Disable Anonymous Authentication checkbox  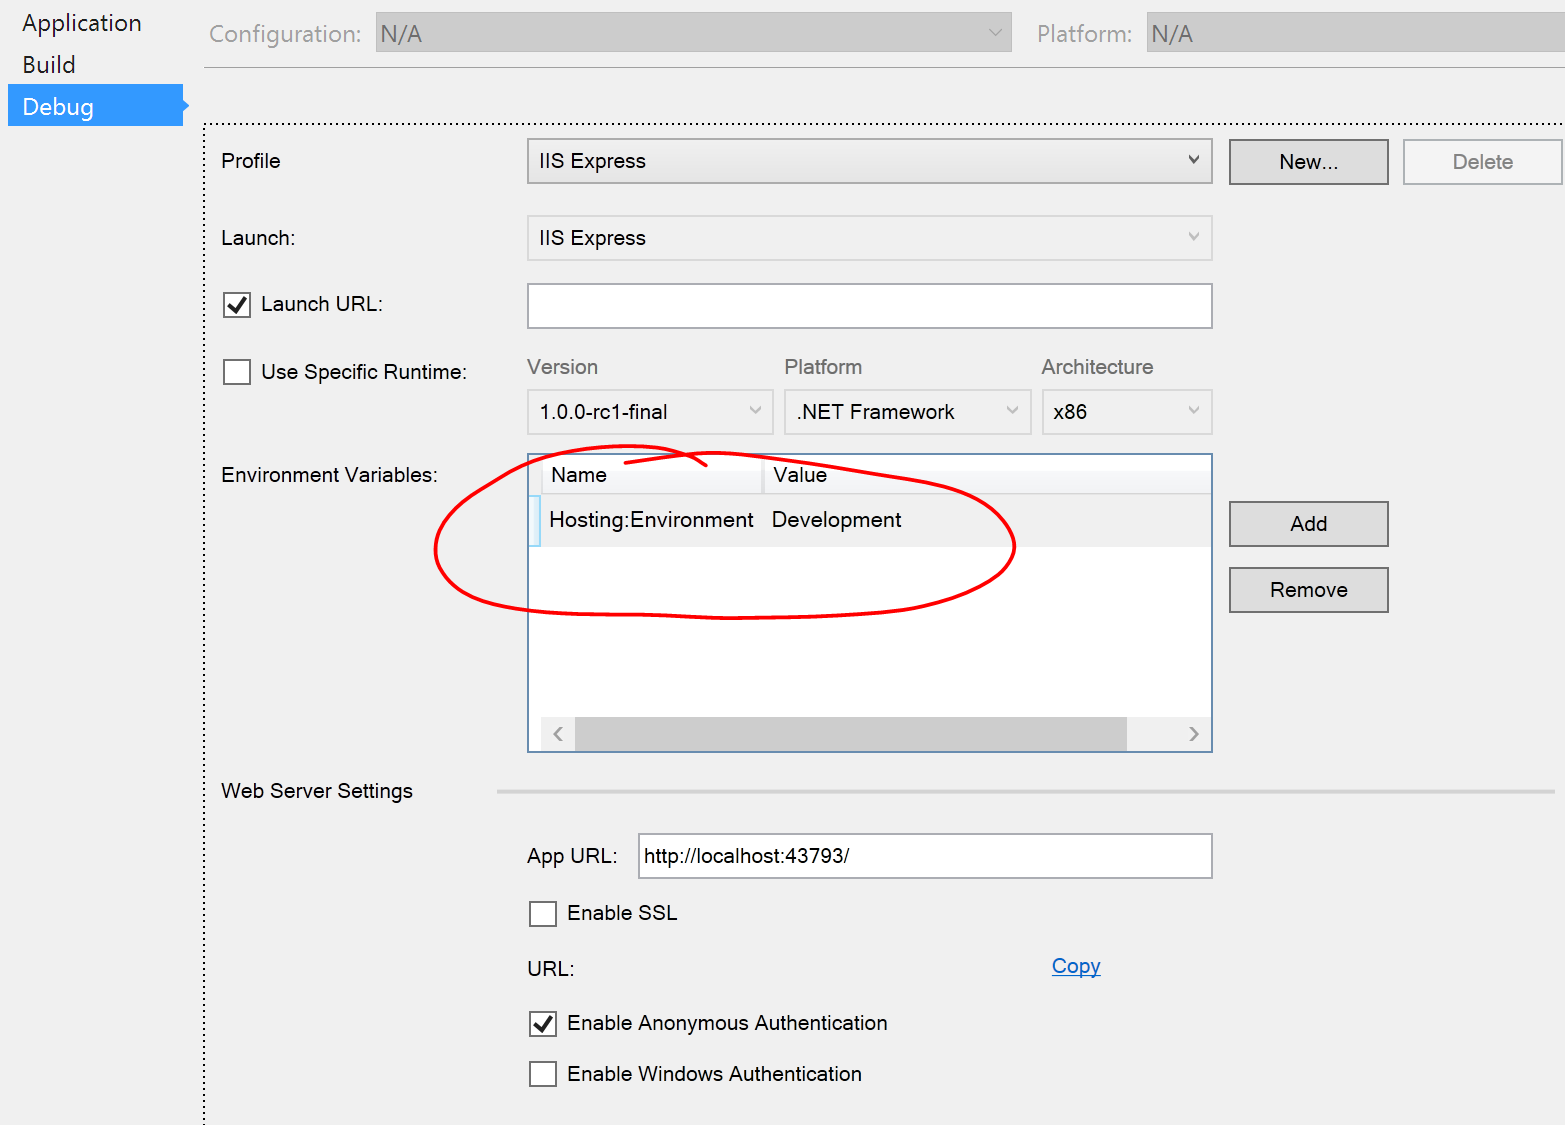tap(543, 1024)
